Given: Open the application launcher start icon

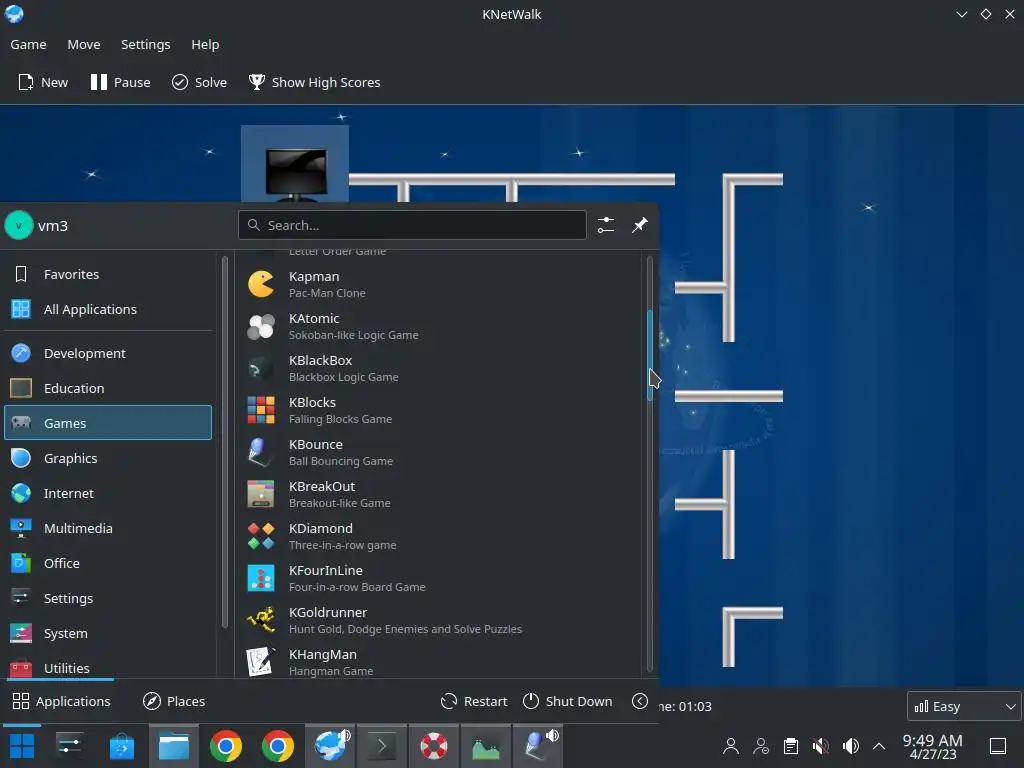Looking at the screenshot, I should 22,746.
